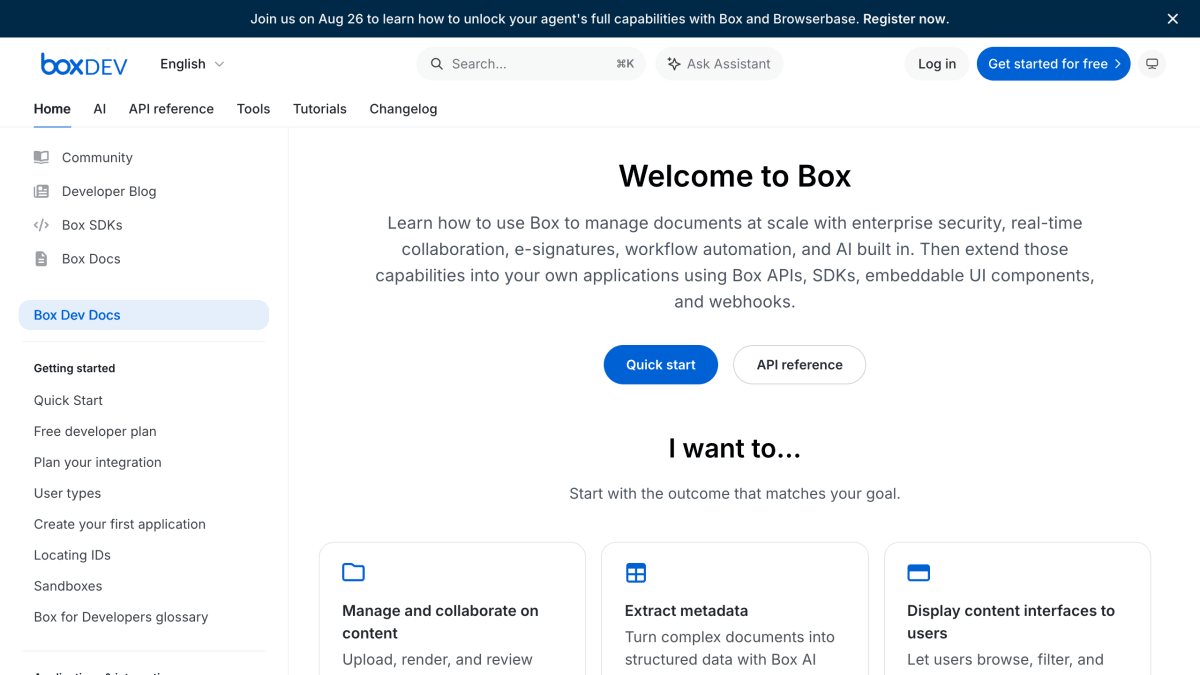Click the API reference outlined button
The image size is (1200, 675).
(799, 365)
